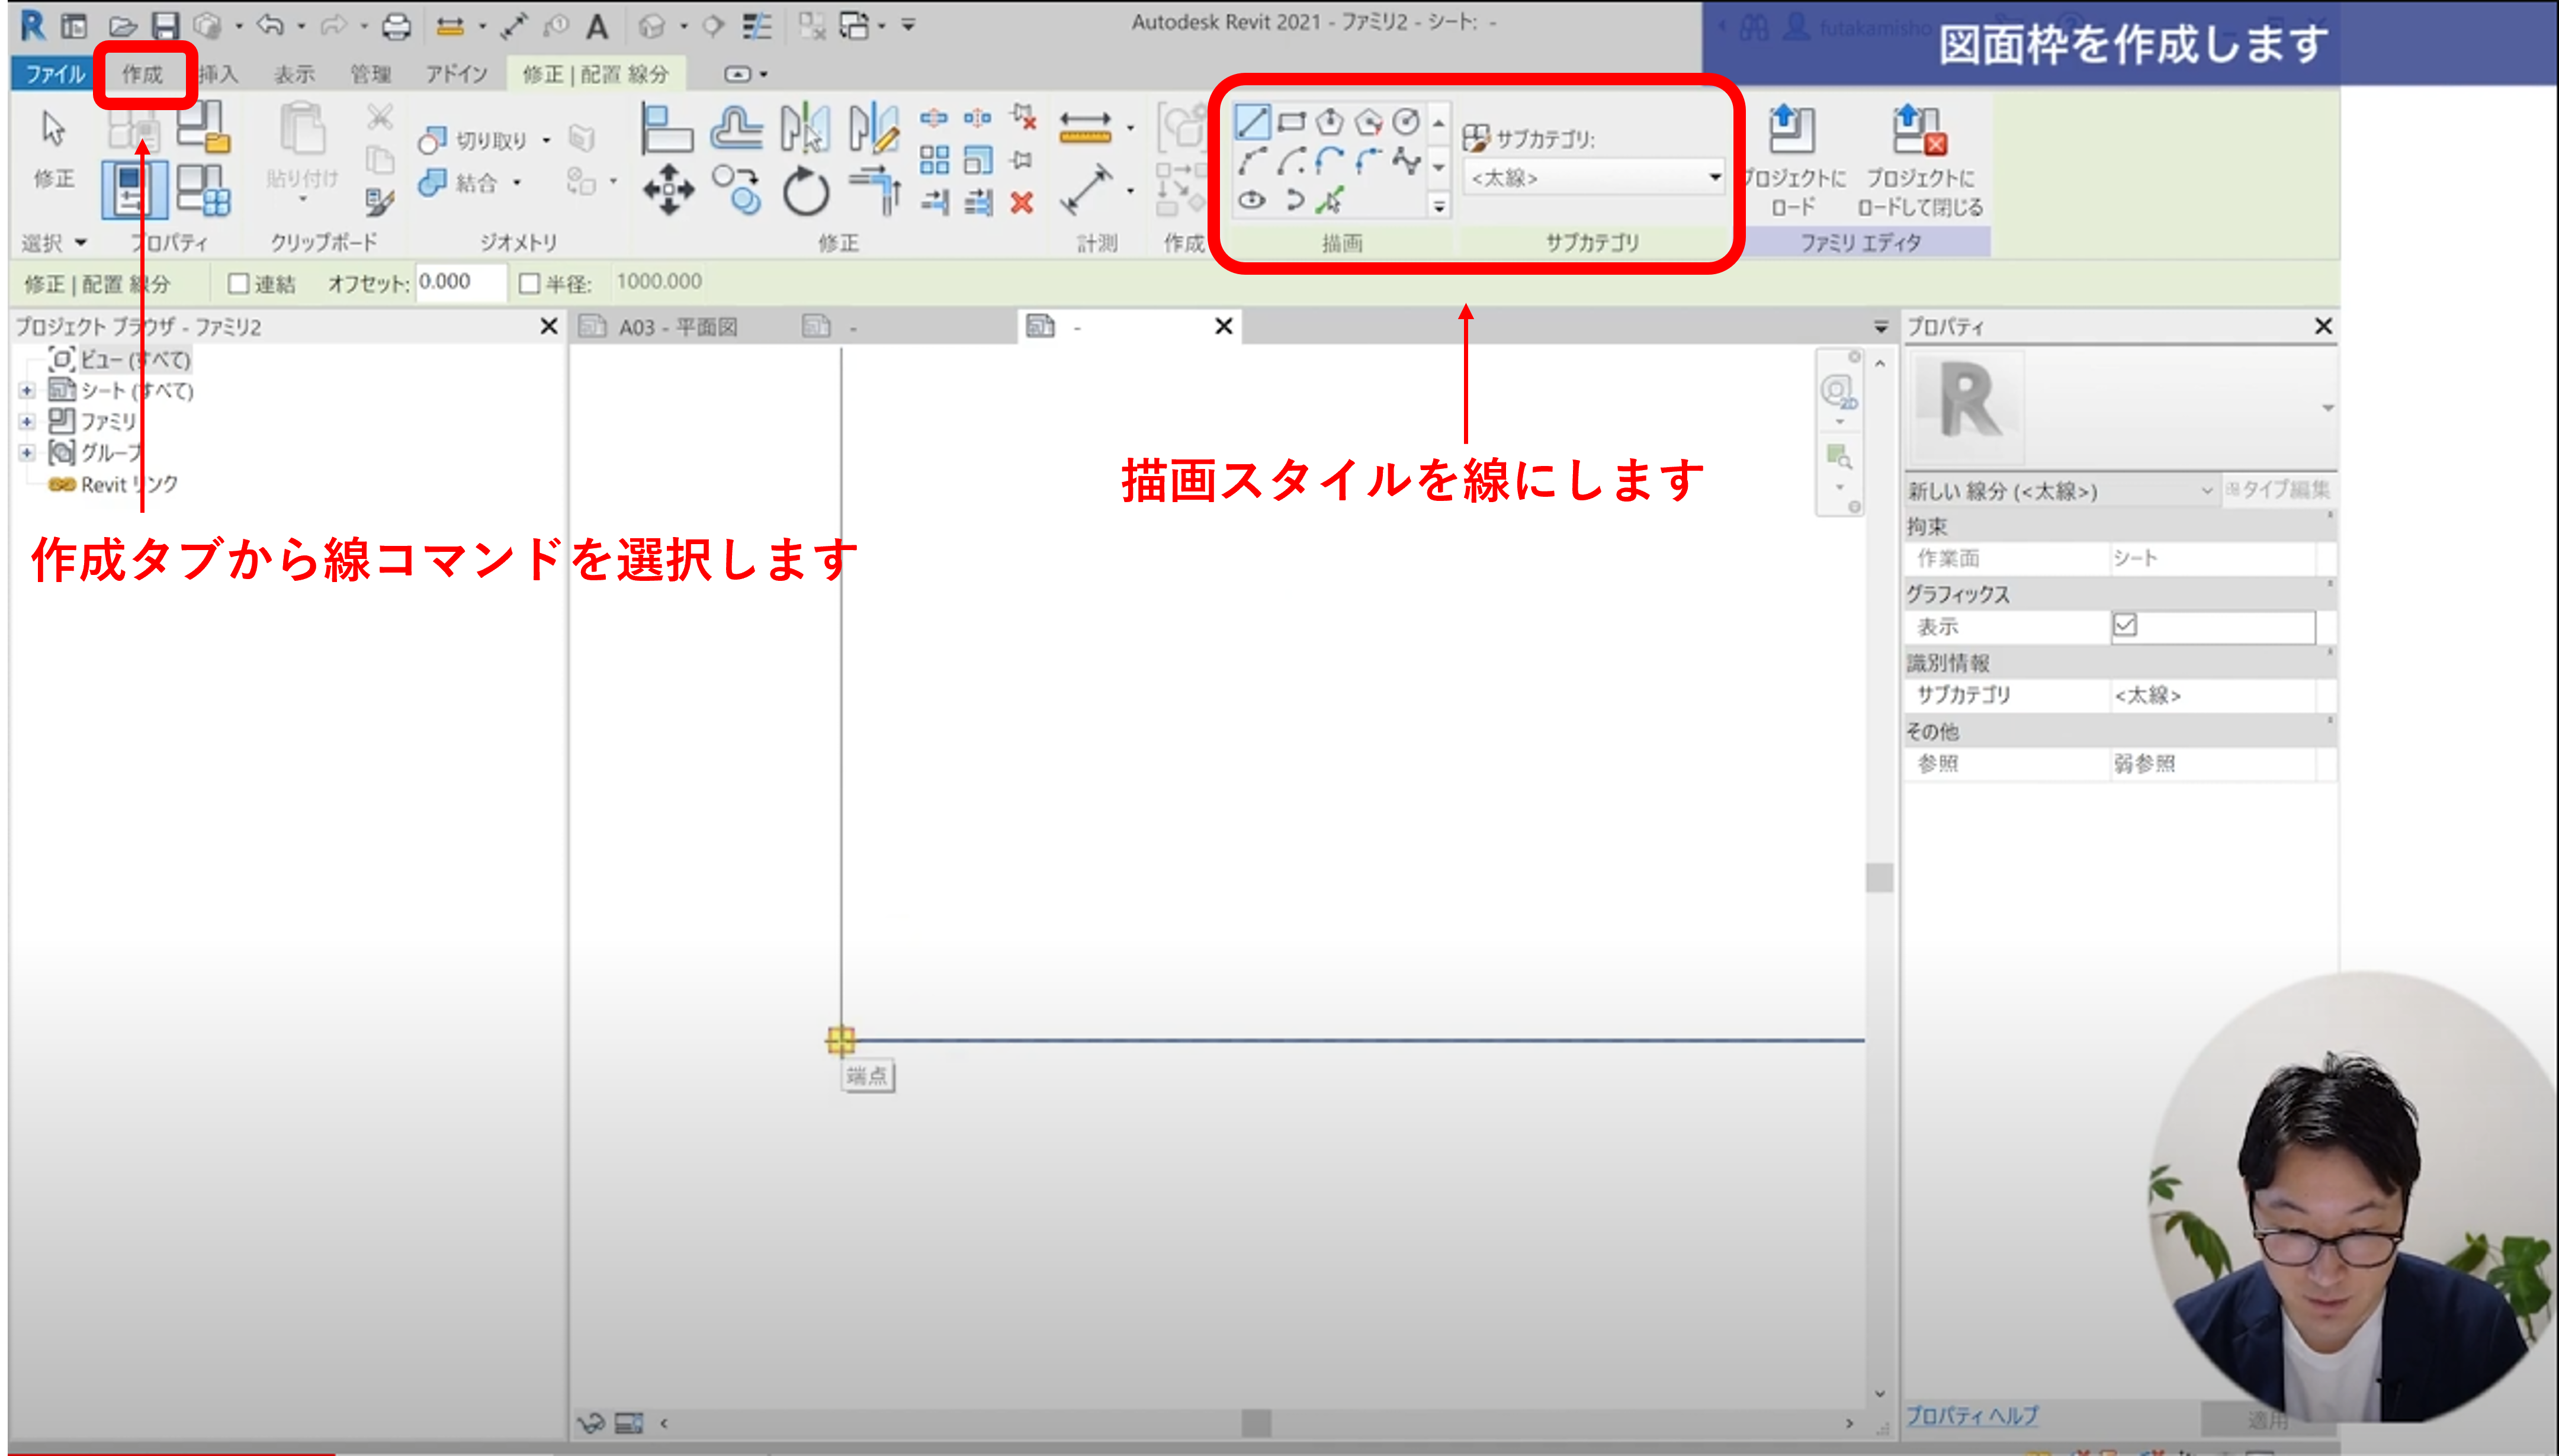Click the Print icon in quick access toolbar

[x=396, y=25]
